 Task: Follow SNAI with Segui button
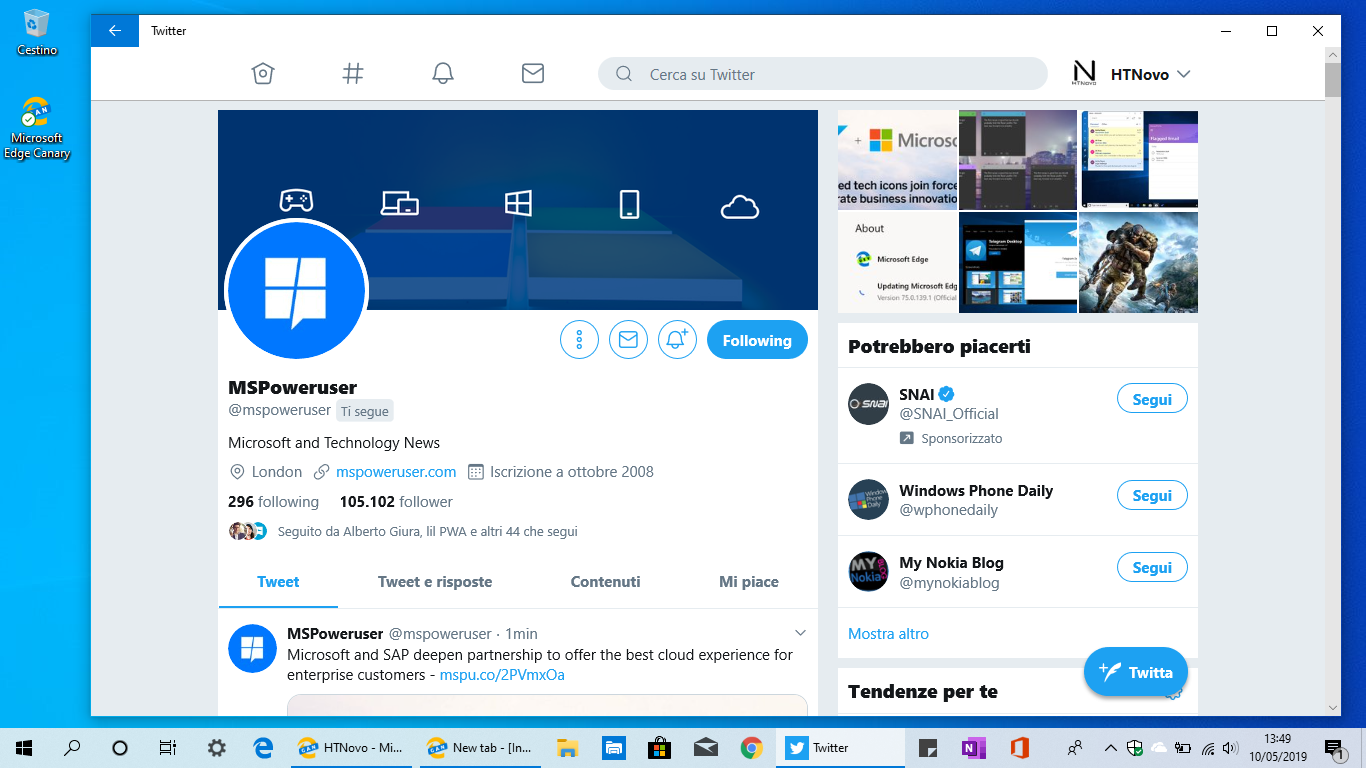tap(1152, 399)
